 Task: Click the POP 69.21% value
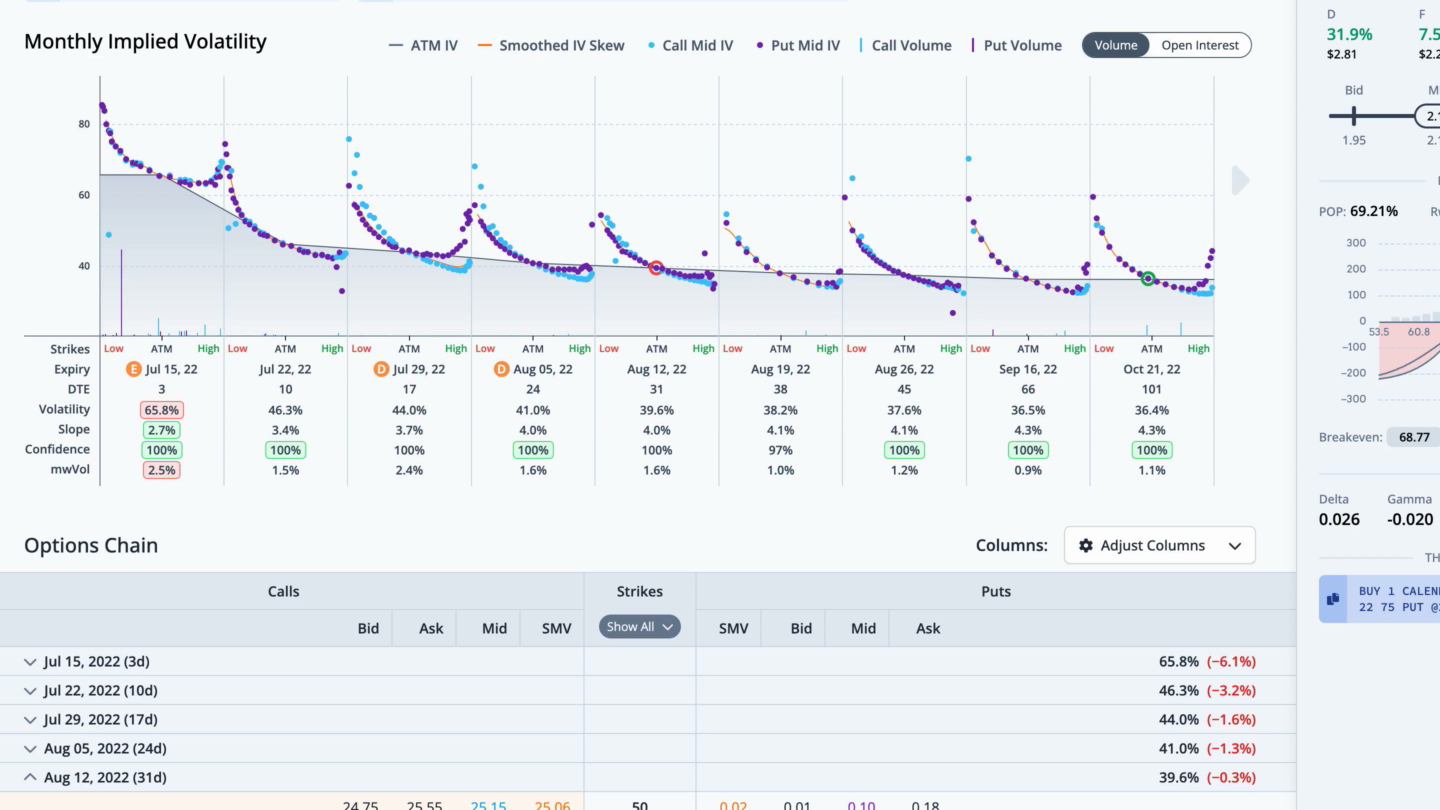1374,211
